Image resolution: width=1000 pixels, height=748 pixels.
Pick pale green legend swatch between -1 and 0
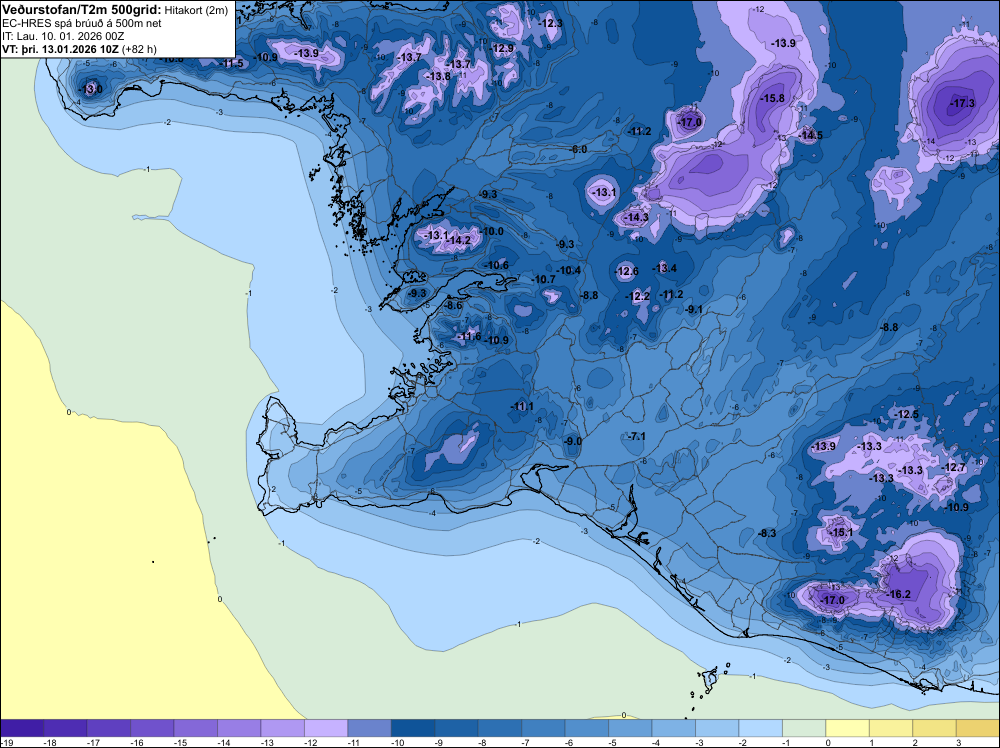(x=804, y=728)
